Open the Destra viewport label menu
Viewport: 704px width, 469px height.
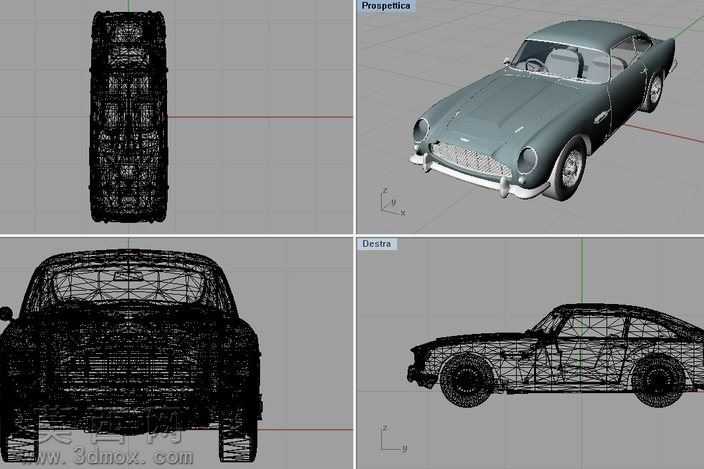[377, 244]
